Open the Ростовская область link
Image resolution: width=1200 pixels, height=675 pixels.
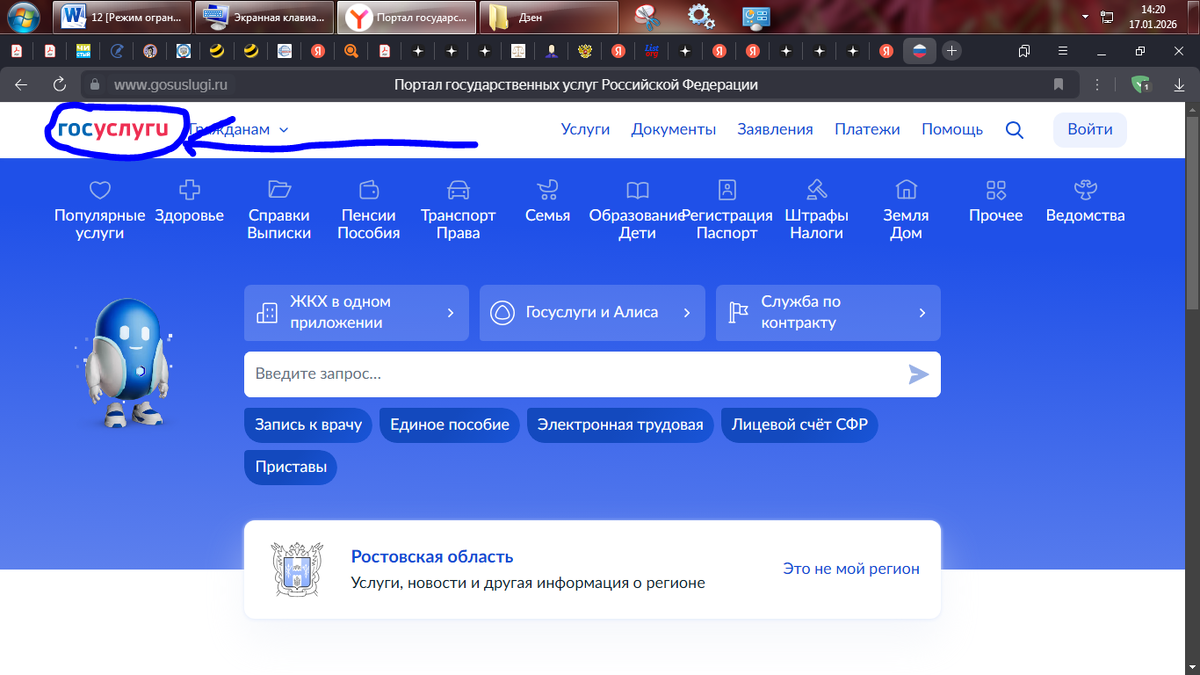click(432, 556)
